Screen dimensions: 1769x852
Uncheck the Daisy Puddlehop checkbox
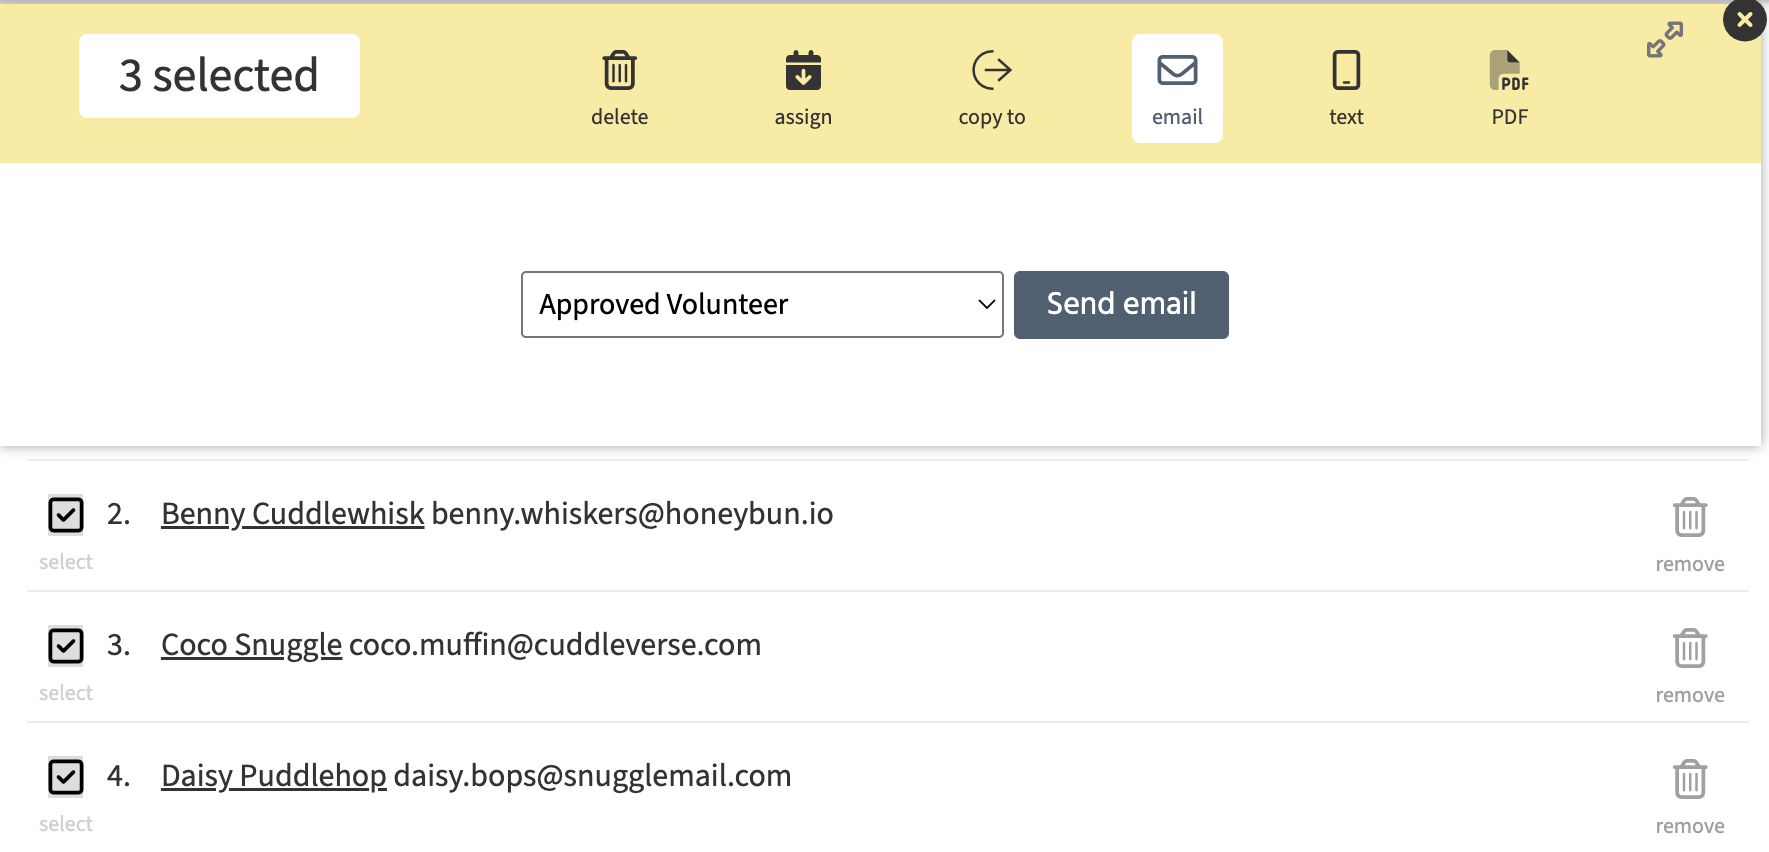coord(66,777)
